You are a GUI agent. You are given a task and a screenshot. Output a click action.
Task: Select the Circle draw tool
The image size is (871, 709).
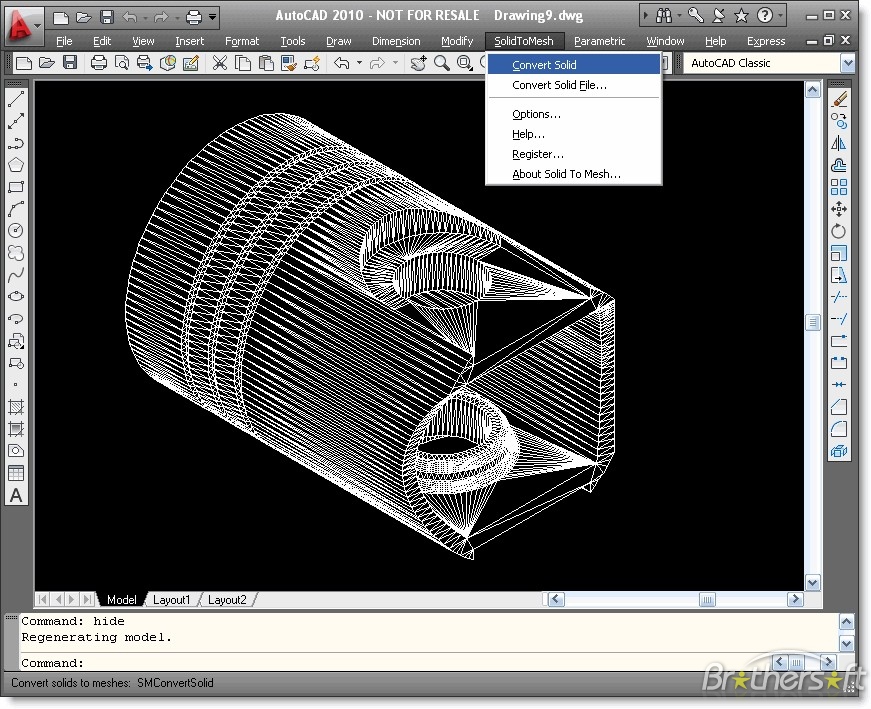pos(16,231)
